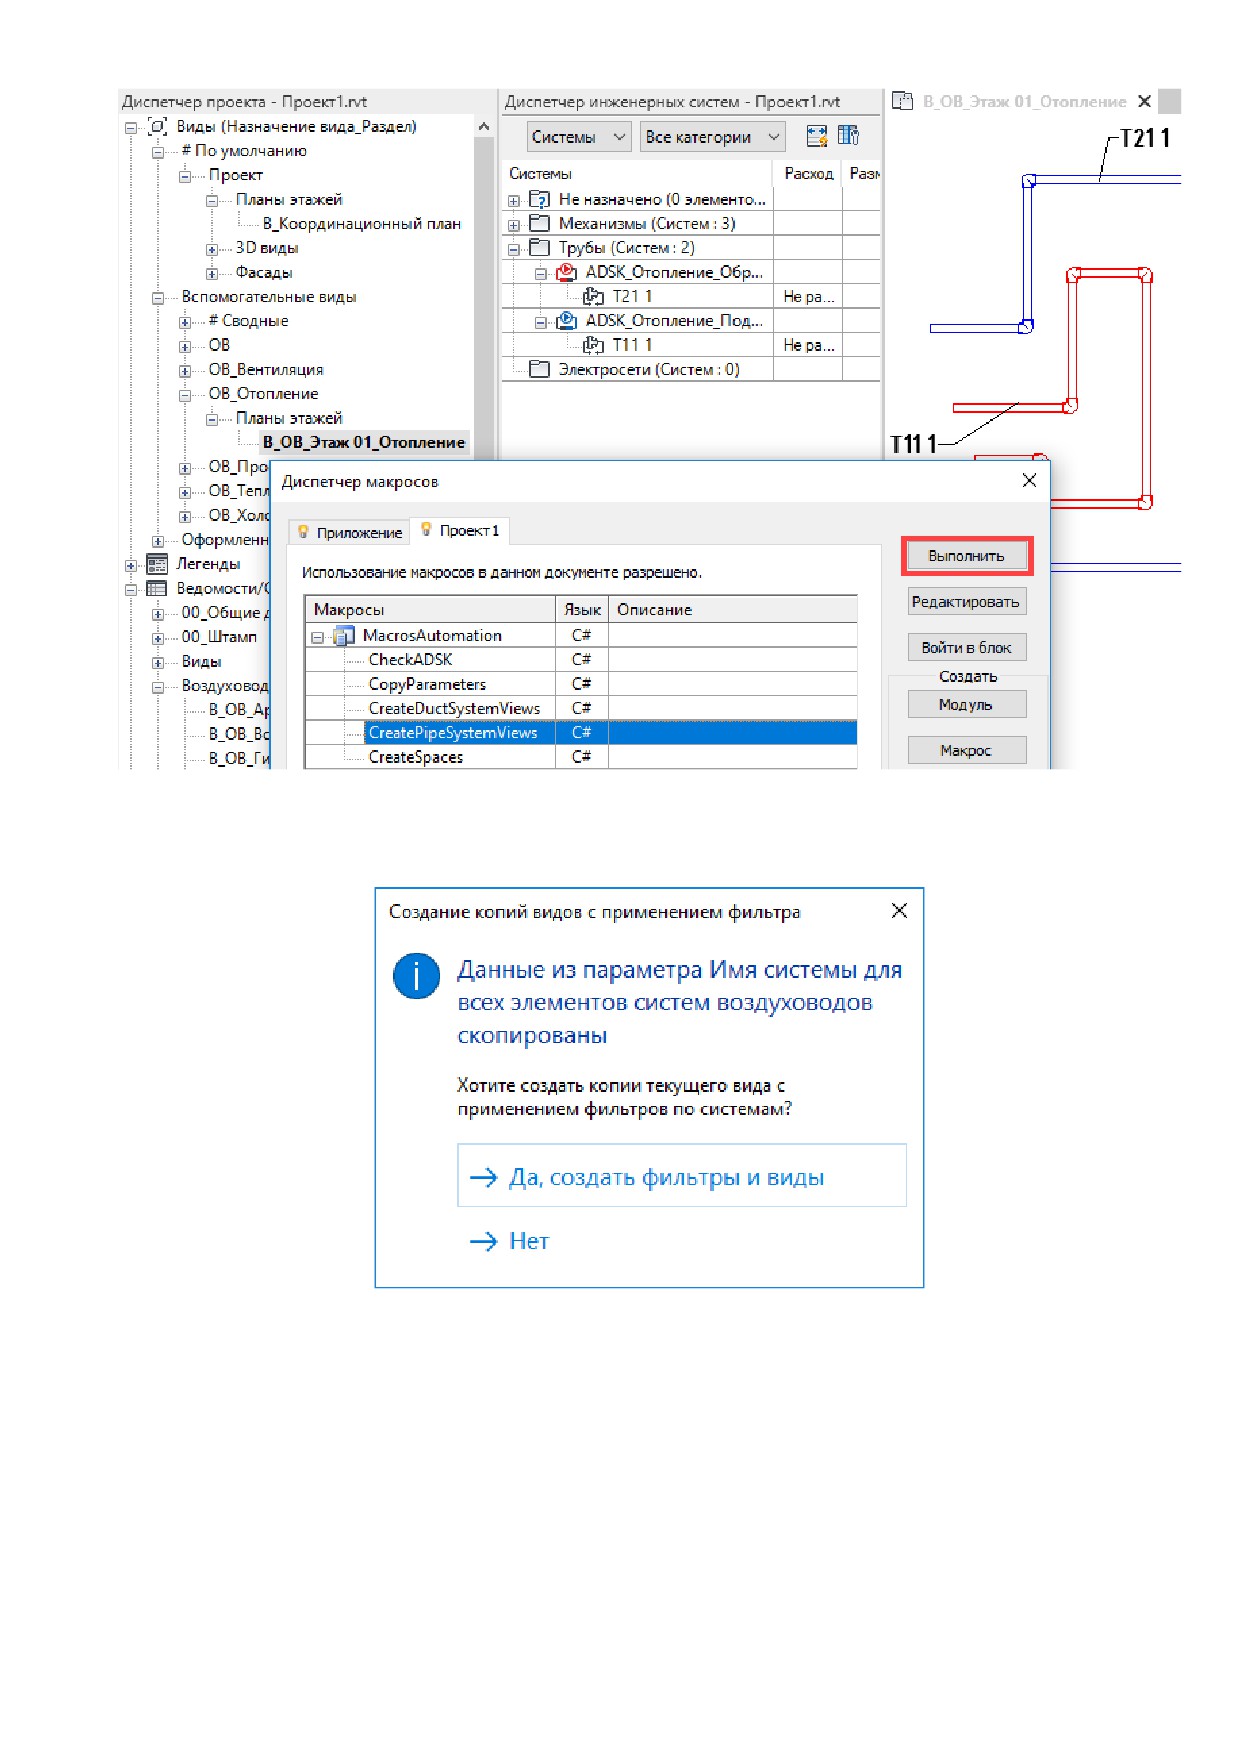The height and width of the screenshot is (1752, 1239).
Task: Click the auto-fit columns icon in system browser
Action: [x=817, y=136]
